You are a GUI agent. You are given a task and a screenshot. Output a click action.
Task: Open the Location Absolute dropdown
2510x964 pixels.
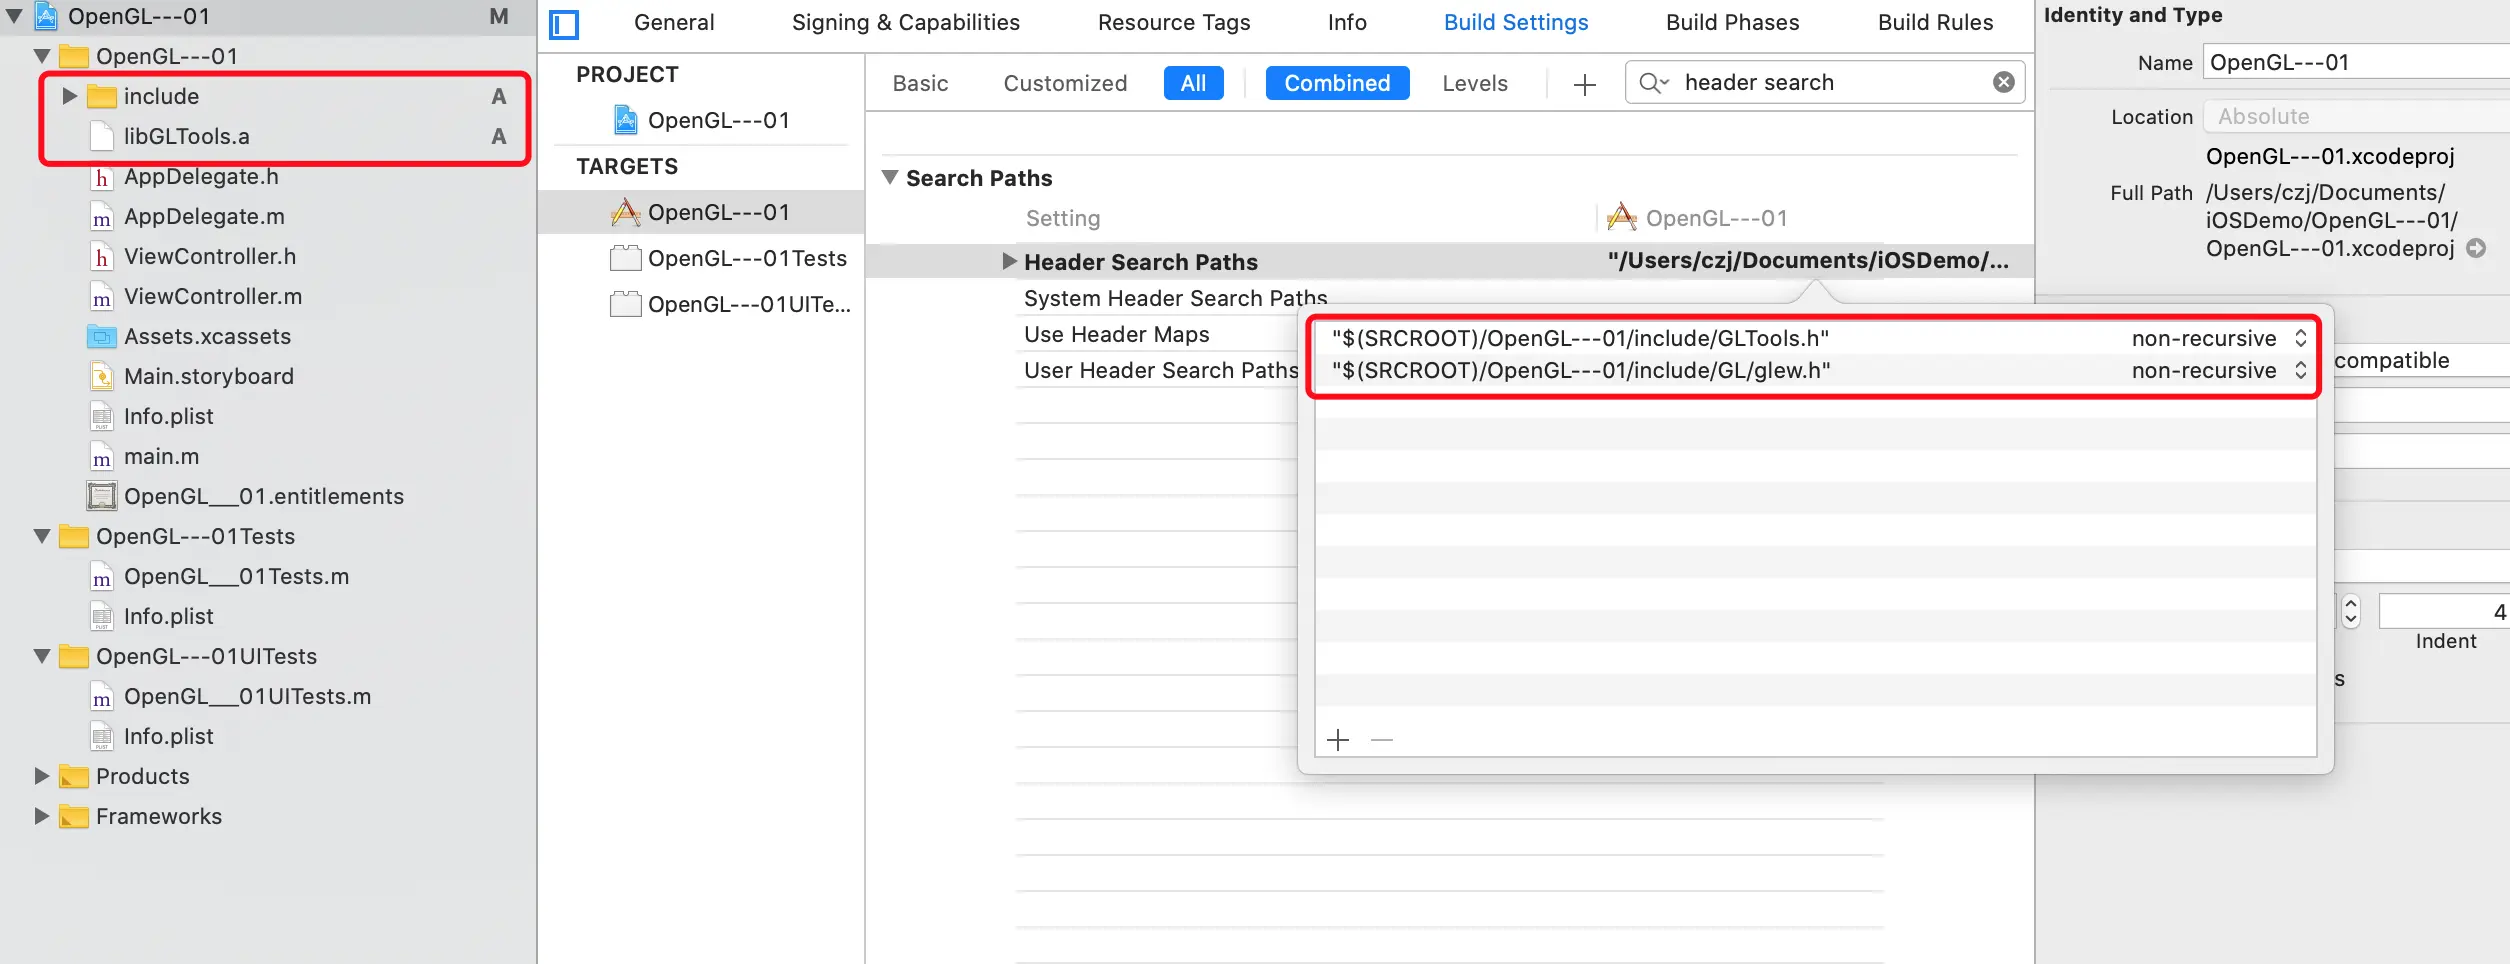coord(2356,116)
